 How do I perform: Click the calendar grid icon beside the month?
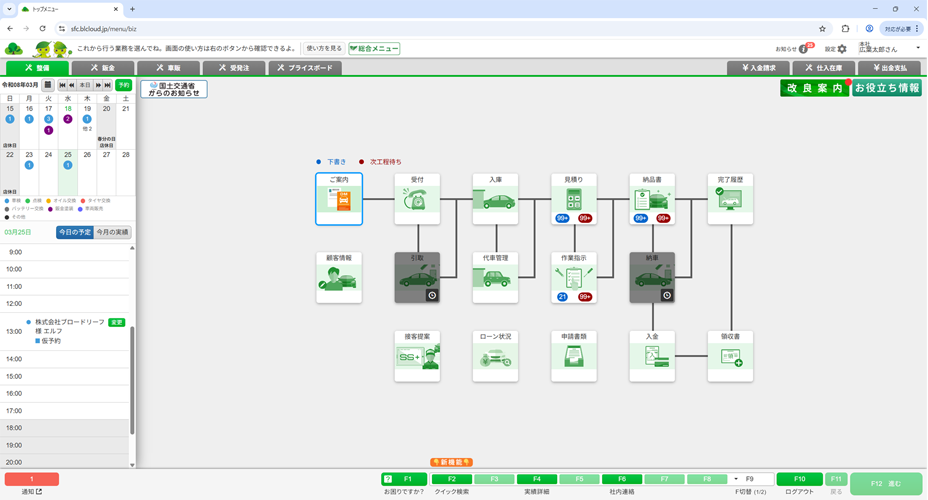(x=48, y=86)
